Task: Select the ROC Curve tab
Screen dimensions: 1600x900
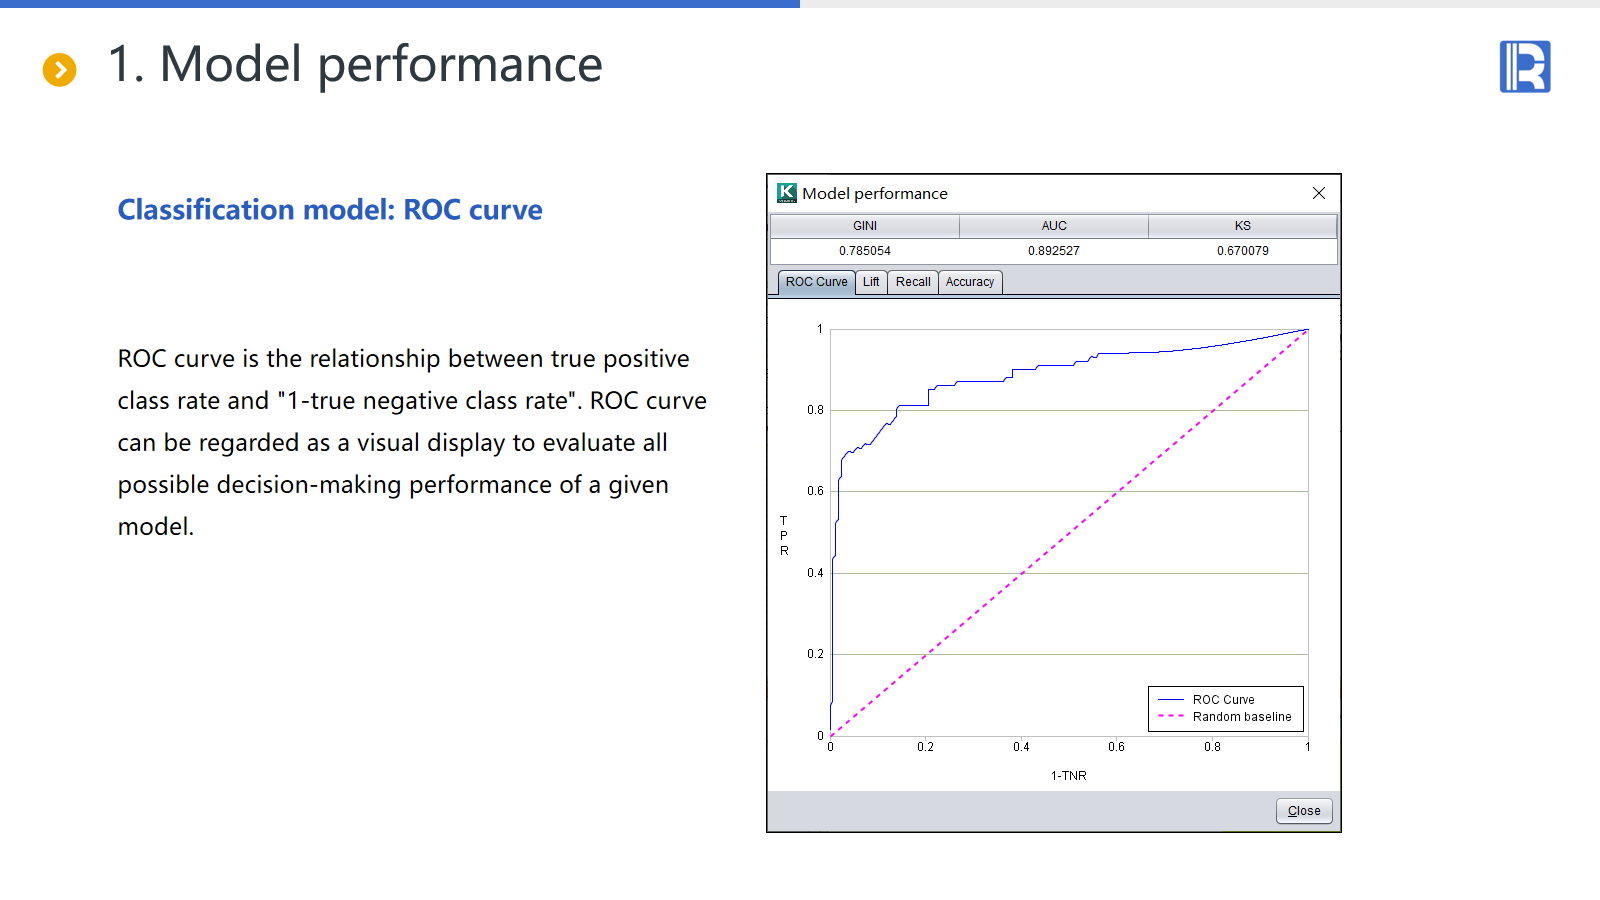Action: pos(816,282)
